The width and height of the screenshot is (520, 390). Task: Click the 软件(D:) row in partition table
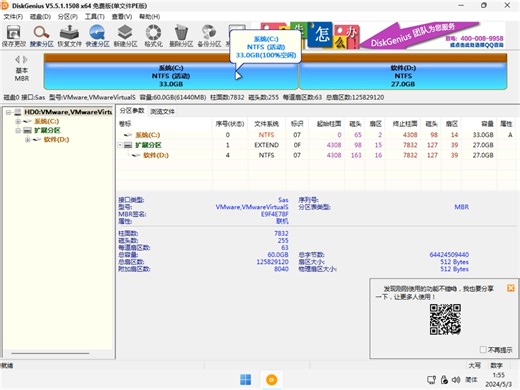[317, 155]
